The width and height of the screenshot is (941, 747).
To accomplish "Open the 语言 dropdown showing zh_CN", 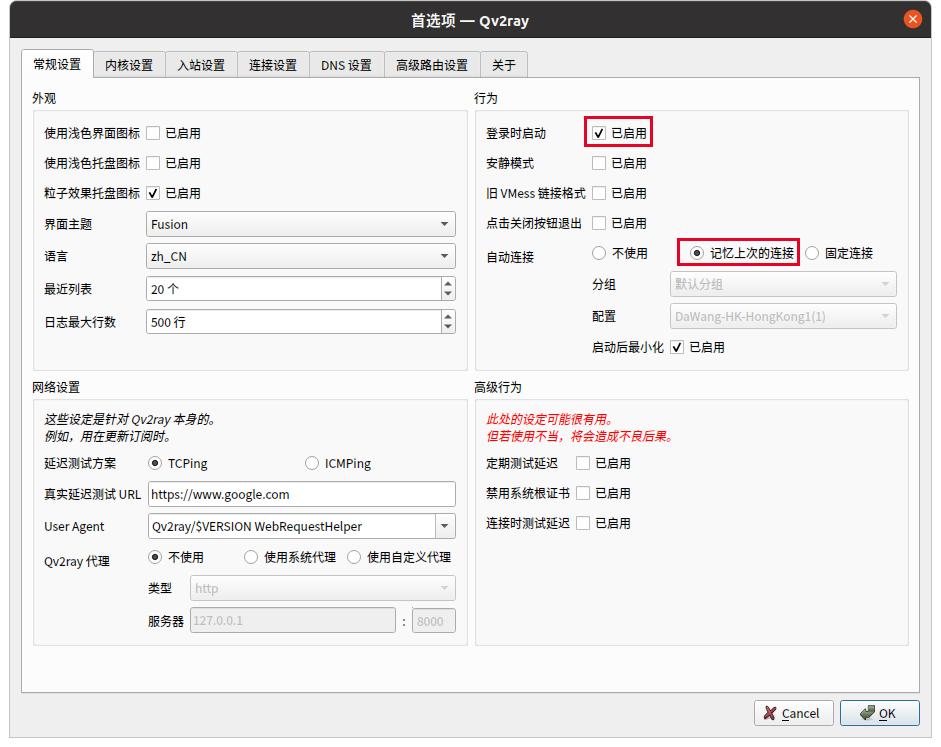I will pyautogui.click(x=300, y=256).
